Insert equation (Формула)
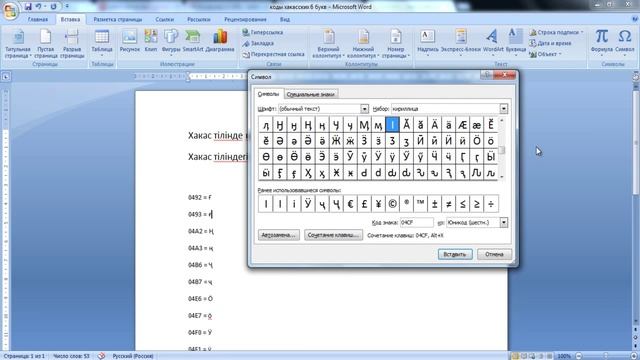 click(x=602, y=42)
